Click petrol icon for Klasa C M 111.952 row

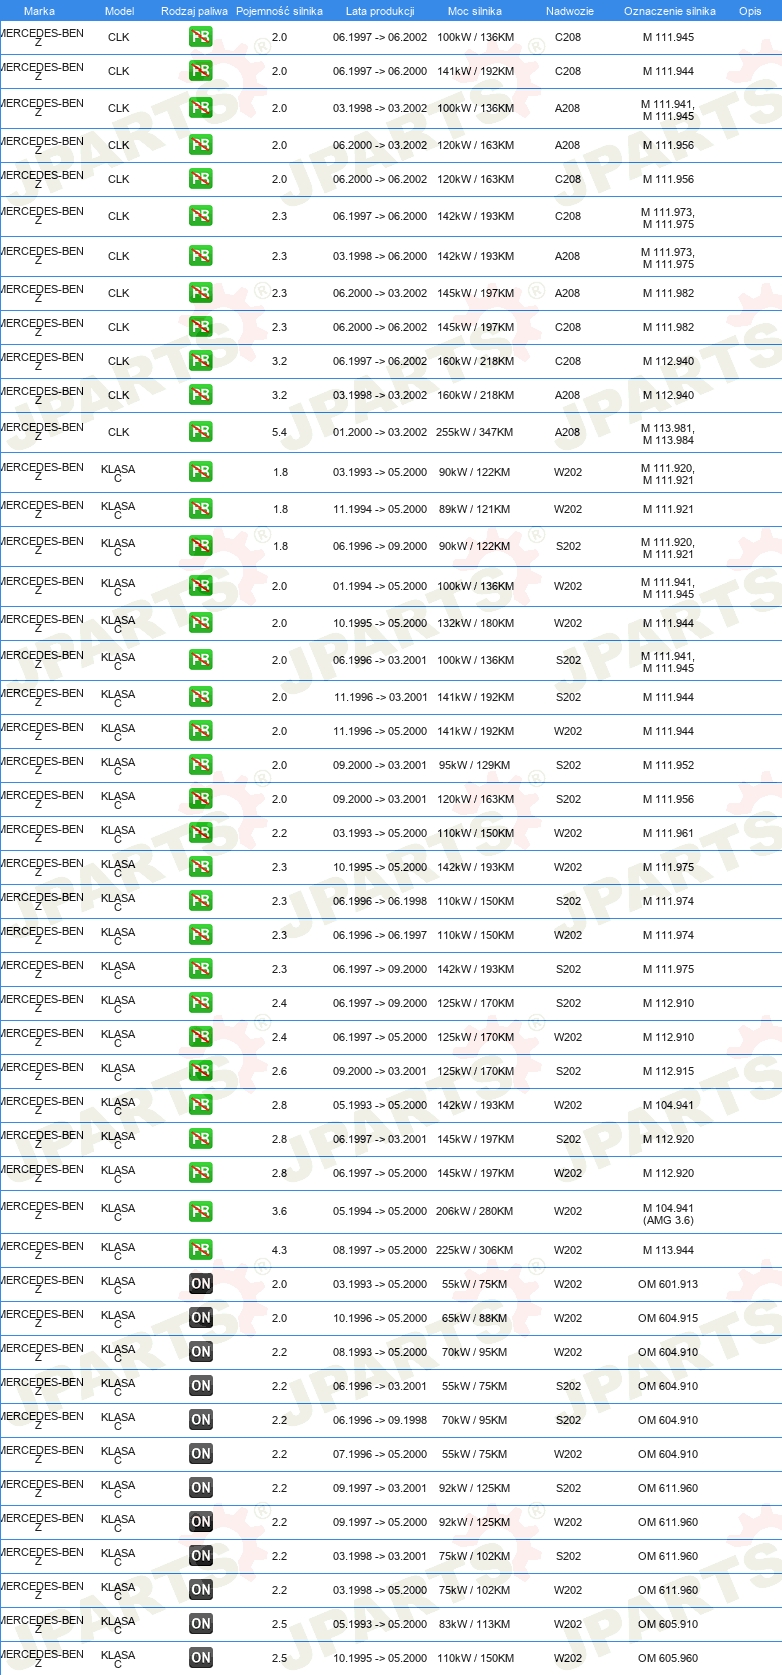pyautogui.click(x=200, y=766)
